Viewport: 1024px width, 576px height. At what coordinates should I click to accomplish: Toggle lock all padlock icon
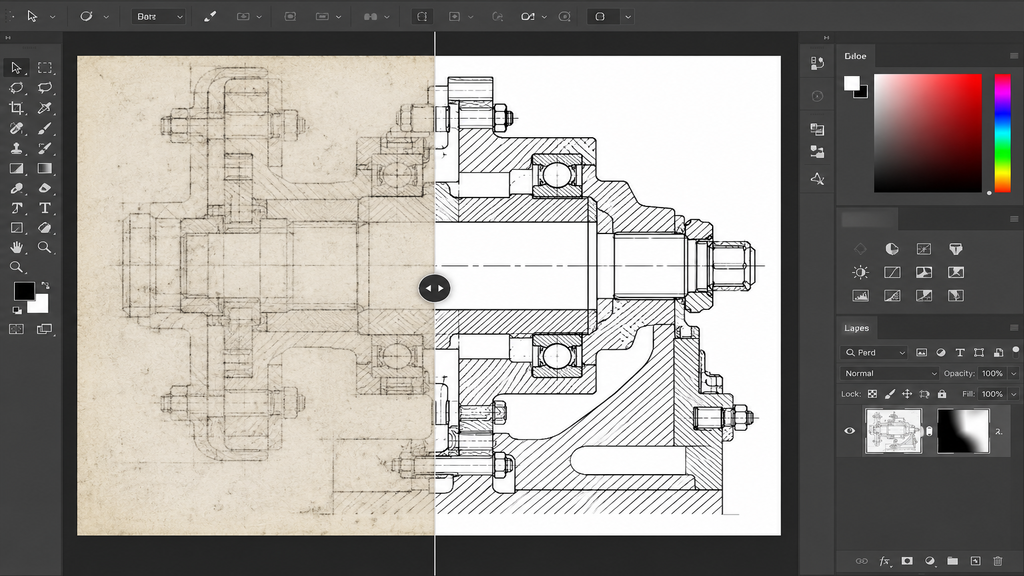(x=942, y=394)
